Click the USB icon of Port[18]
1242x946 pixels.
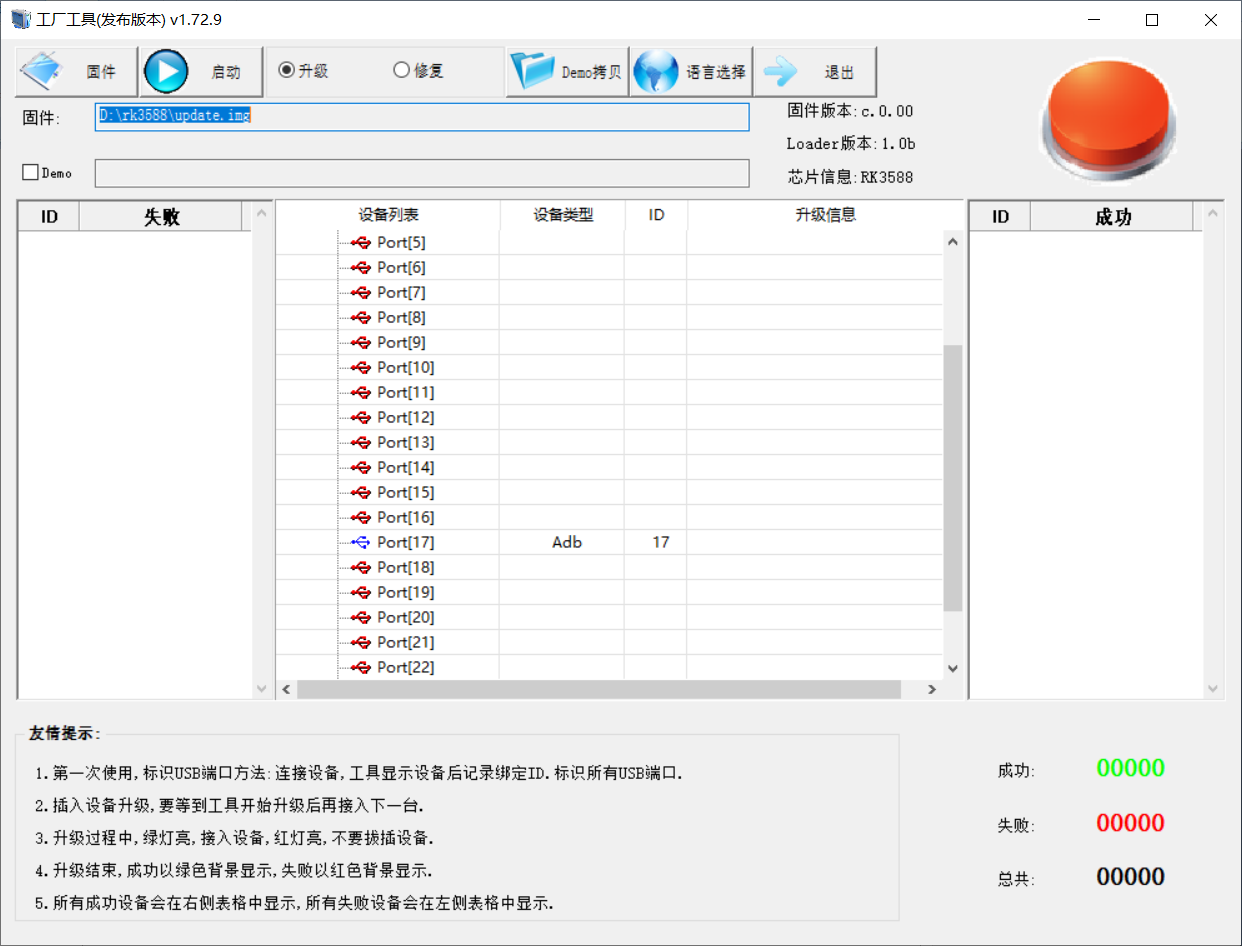(x=361, y=567)
